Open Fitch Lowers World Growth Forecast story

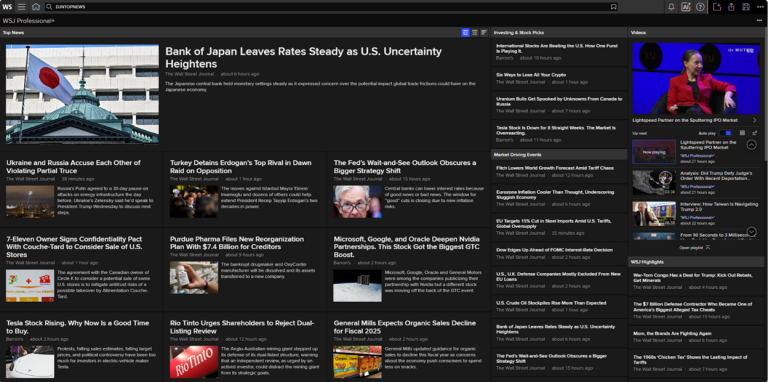(x=554, y=167)
